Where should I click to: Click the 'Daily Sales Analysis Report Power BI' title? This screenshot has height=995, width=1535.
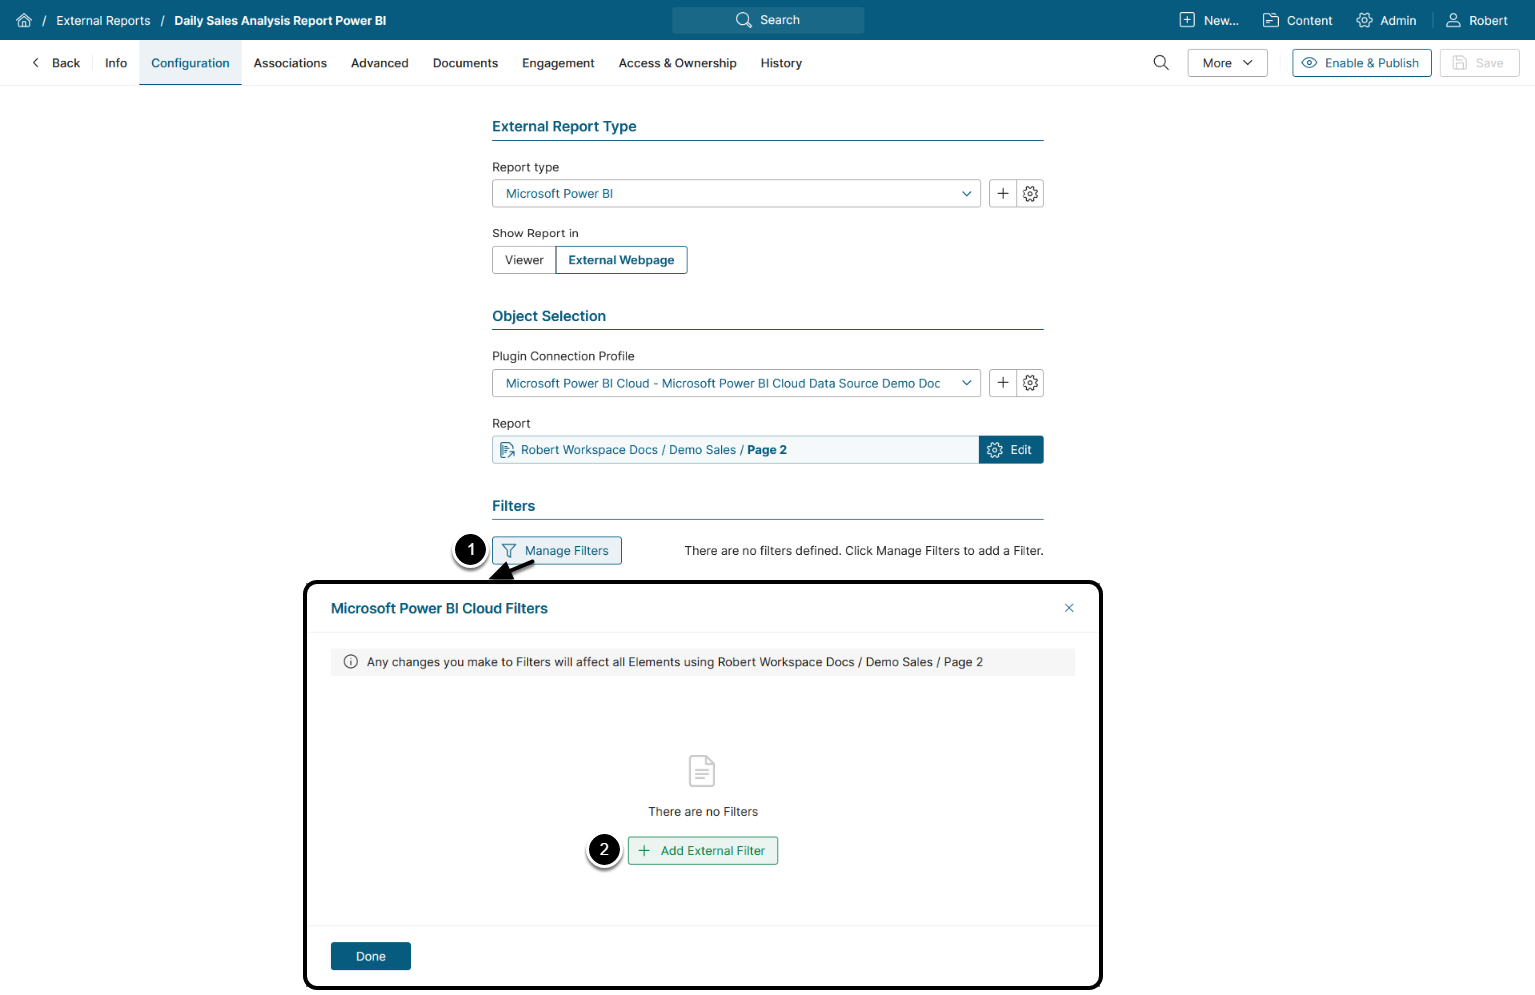tap(280, 20)
